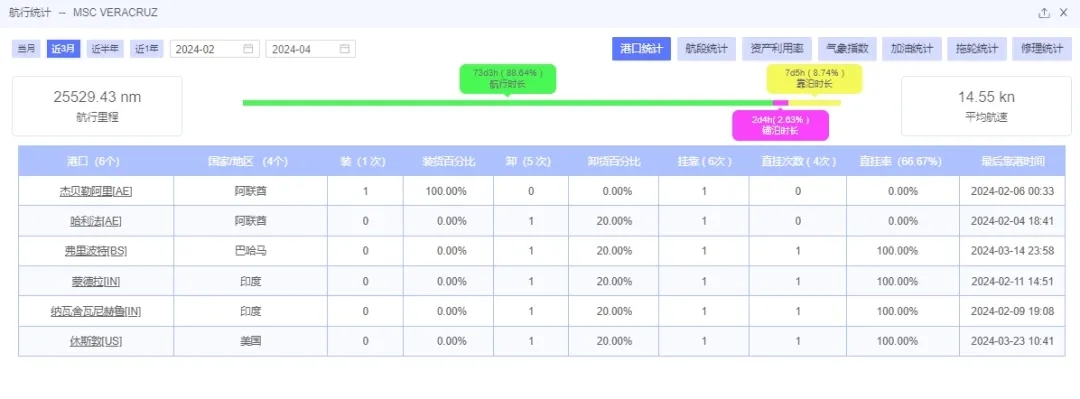Select the 近半年 time range option
The width and height of the screenshot is (1080, 399).
105,49
